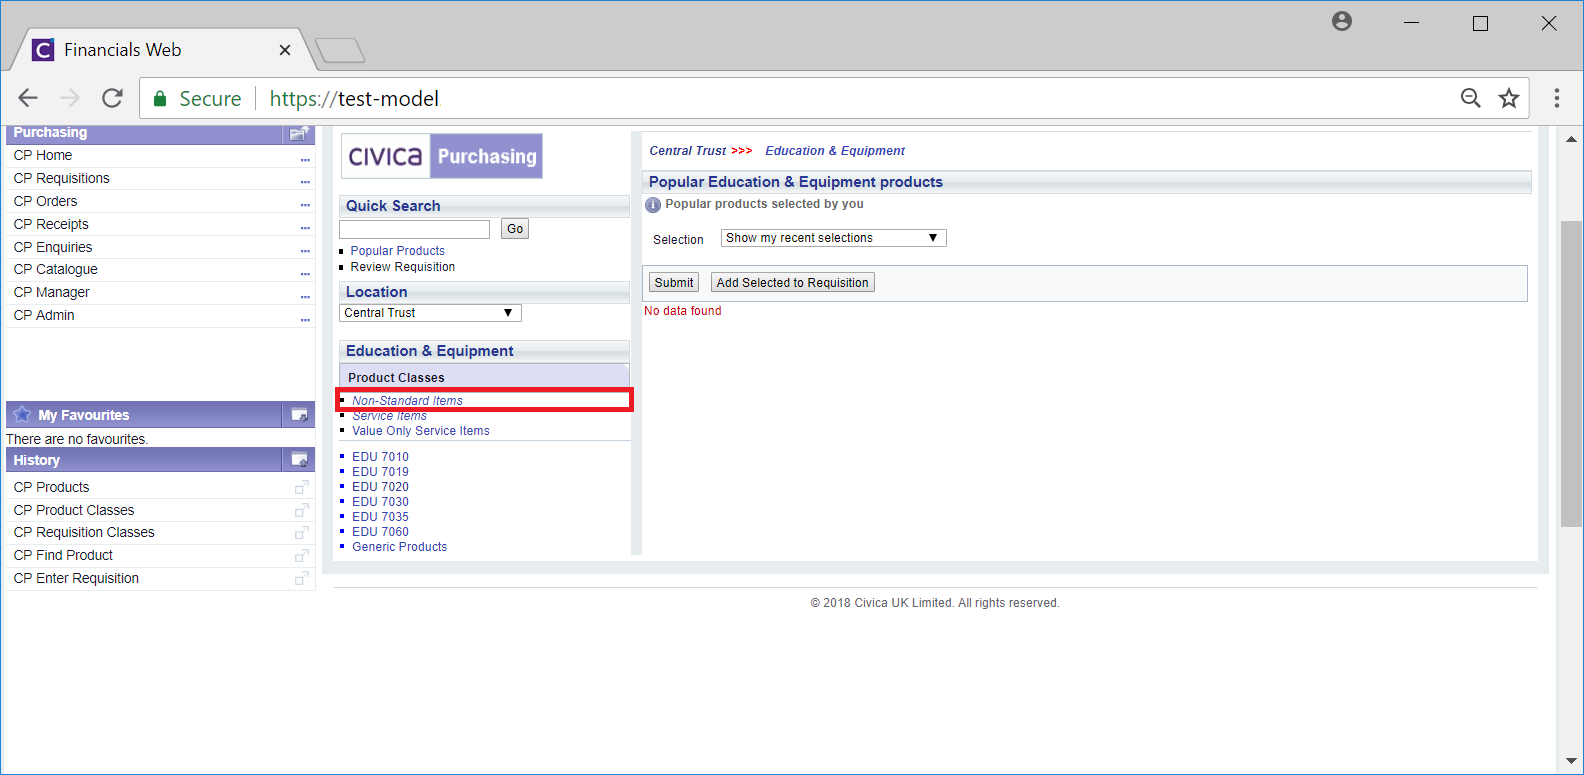This screenshot has height=775, width=1584.
Task: Open new-window icon for CP Products
Action: point(301,487)
